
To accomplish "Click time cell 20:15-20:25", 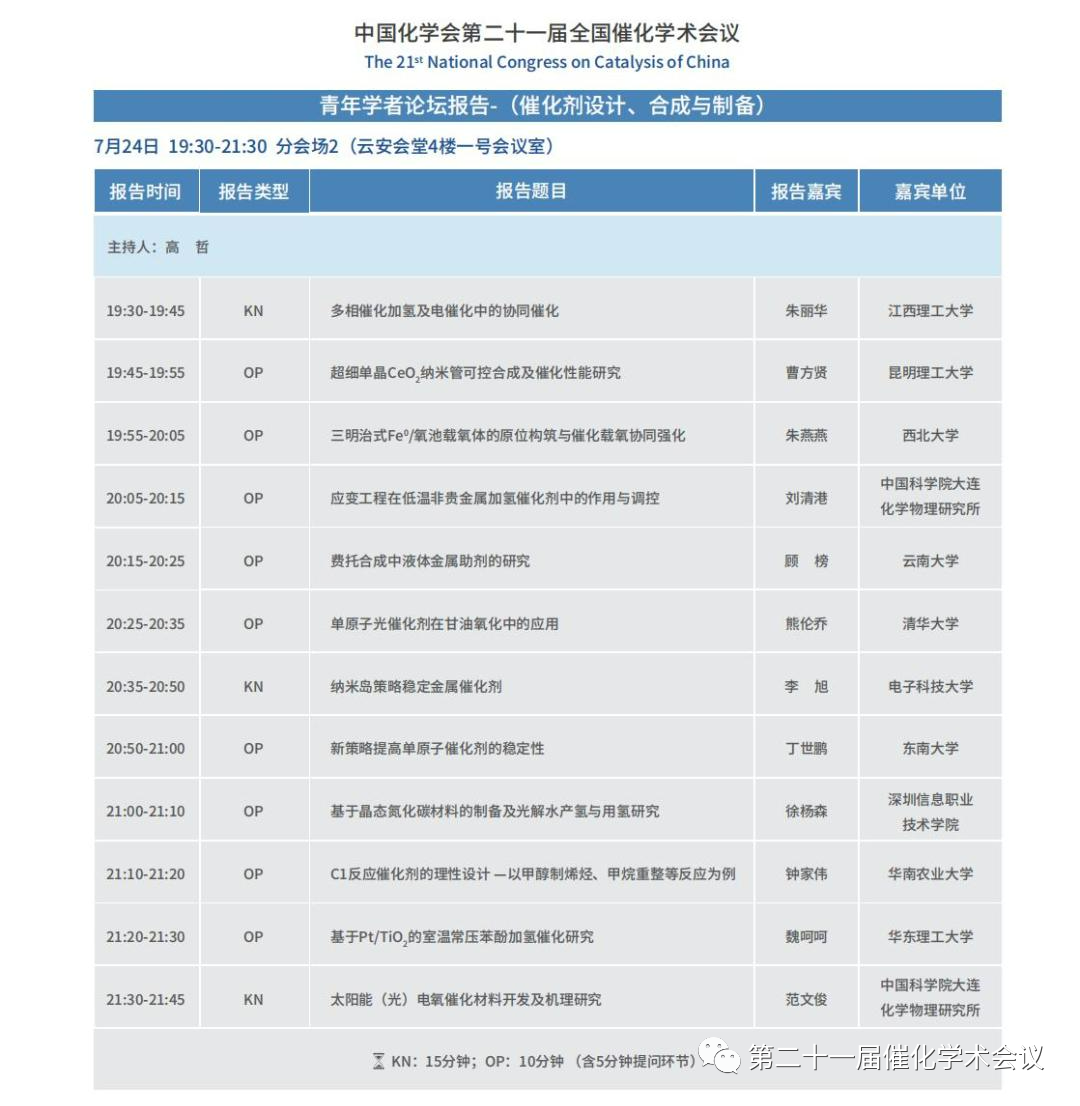I will 145,561.
